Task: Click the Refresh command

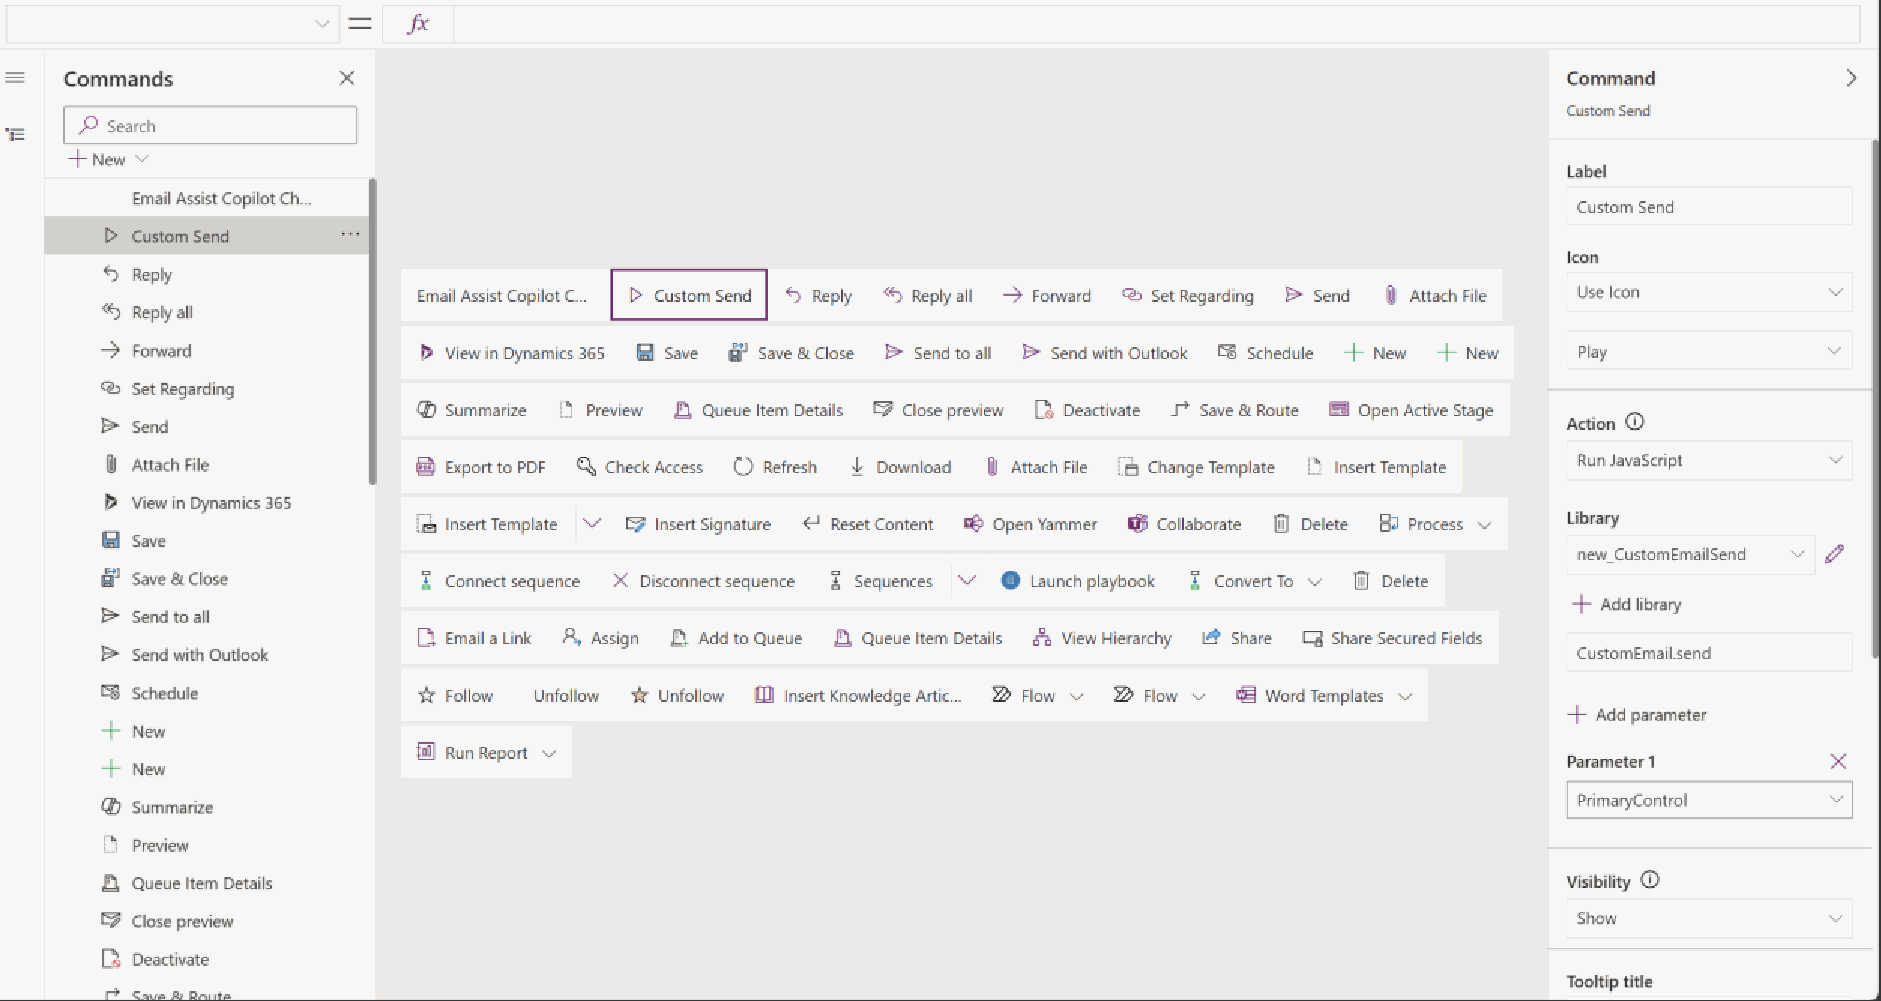Action: coord(775,467)
